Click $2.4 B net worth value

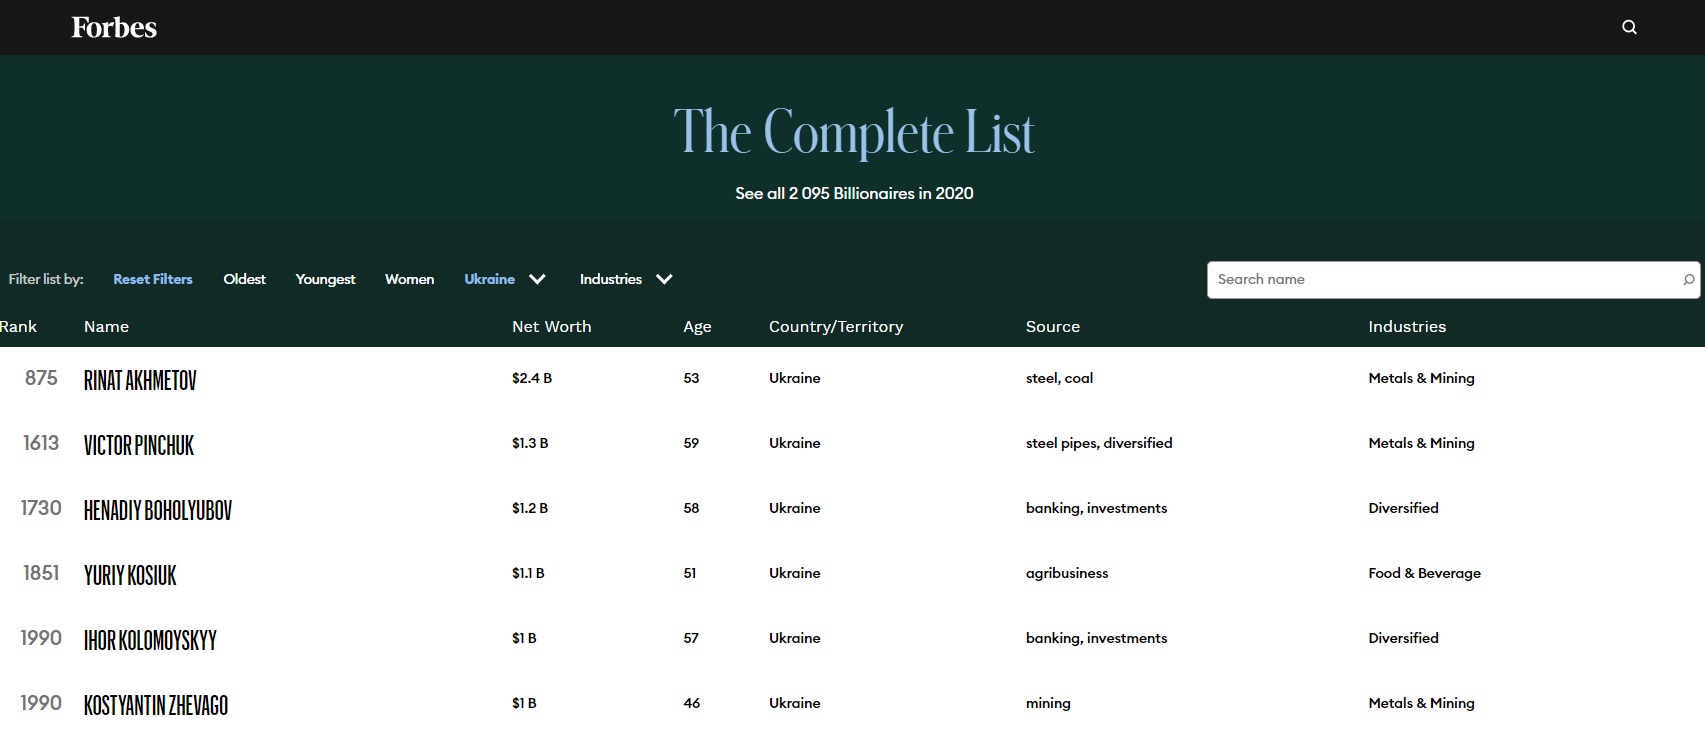tap(532, 378)
